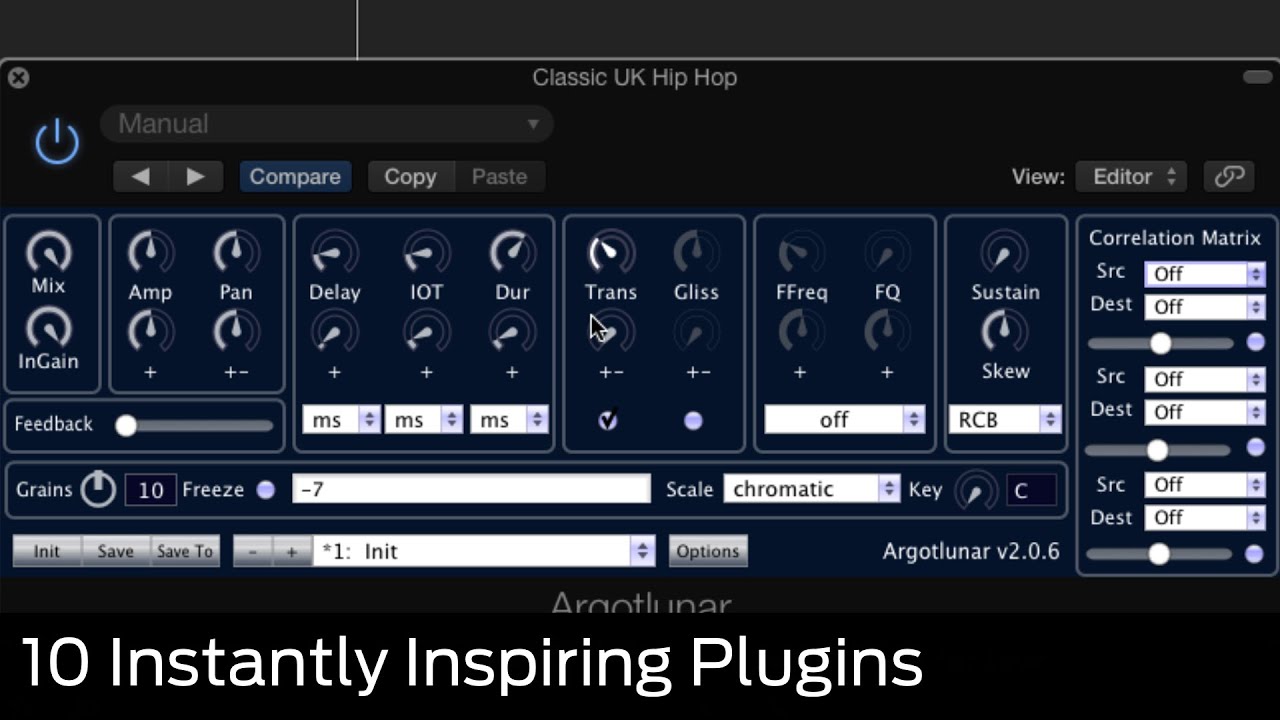Viewport: 1280px width, 720px height.
Task: Click the Init button
Action: pos(47,551)
